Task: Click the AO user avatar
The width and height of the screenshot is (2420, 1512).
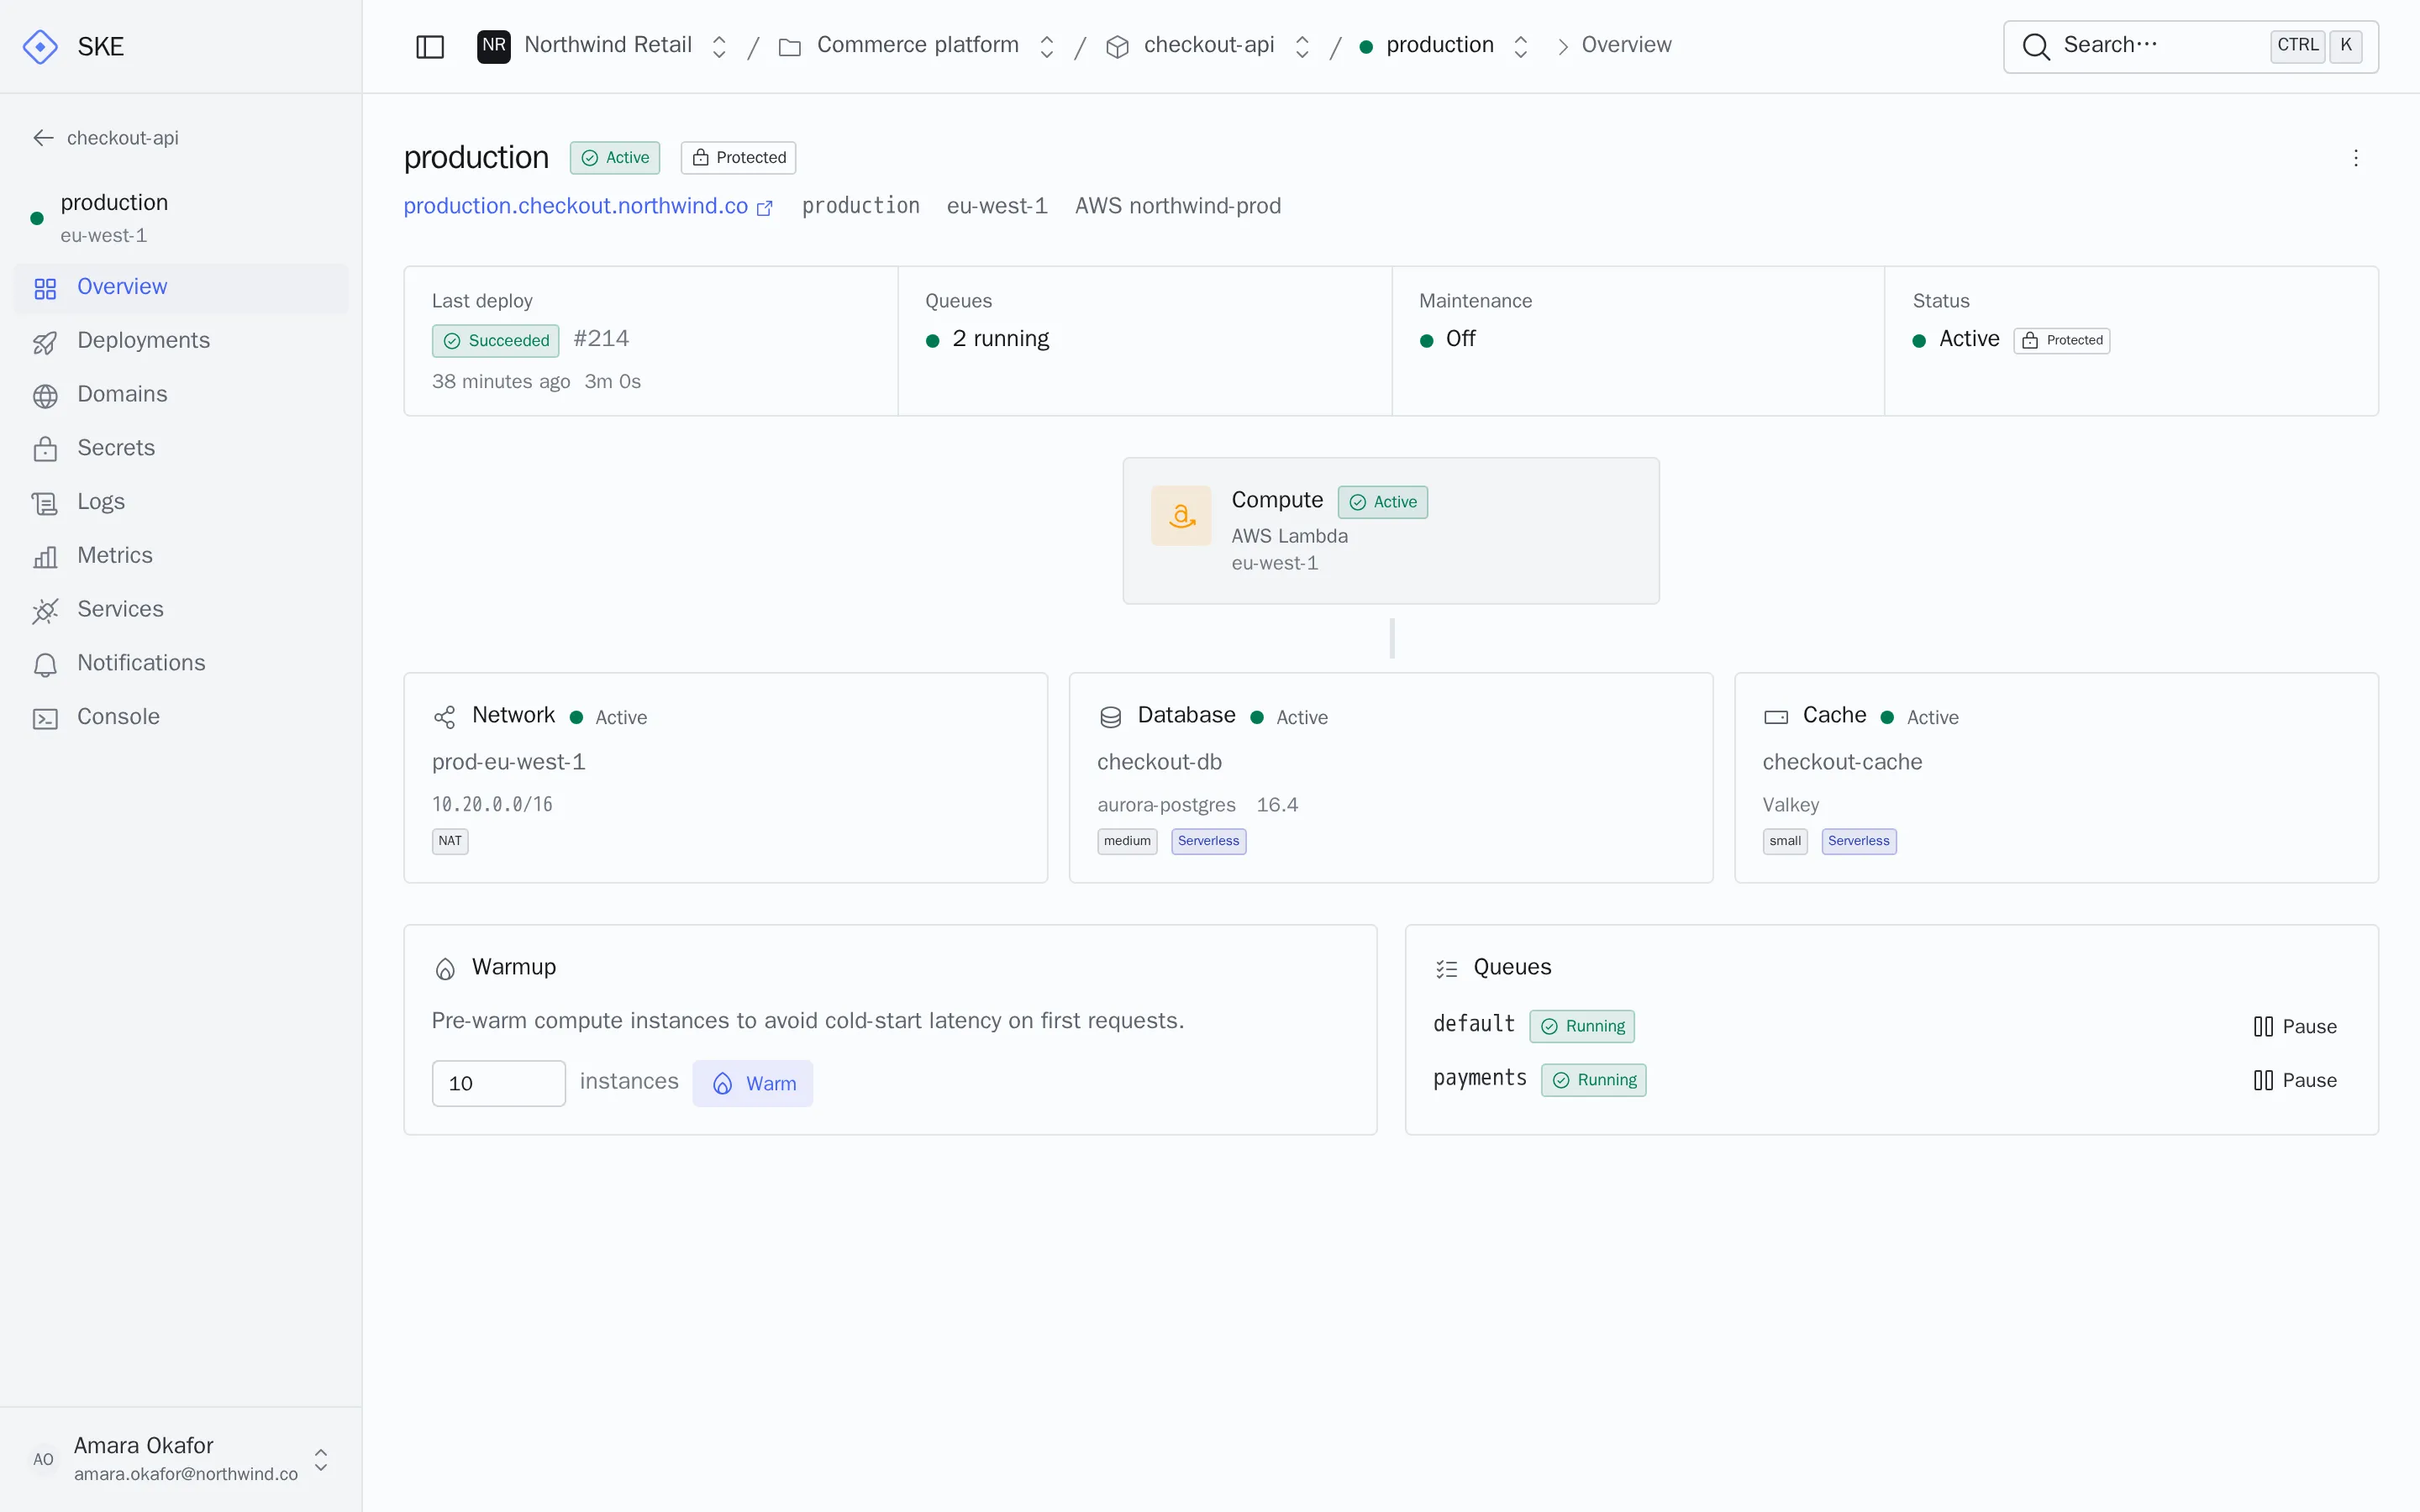Action: [x=43, y=1459]
